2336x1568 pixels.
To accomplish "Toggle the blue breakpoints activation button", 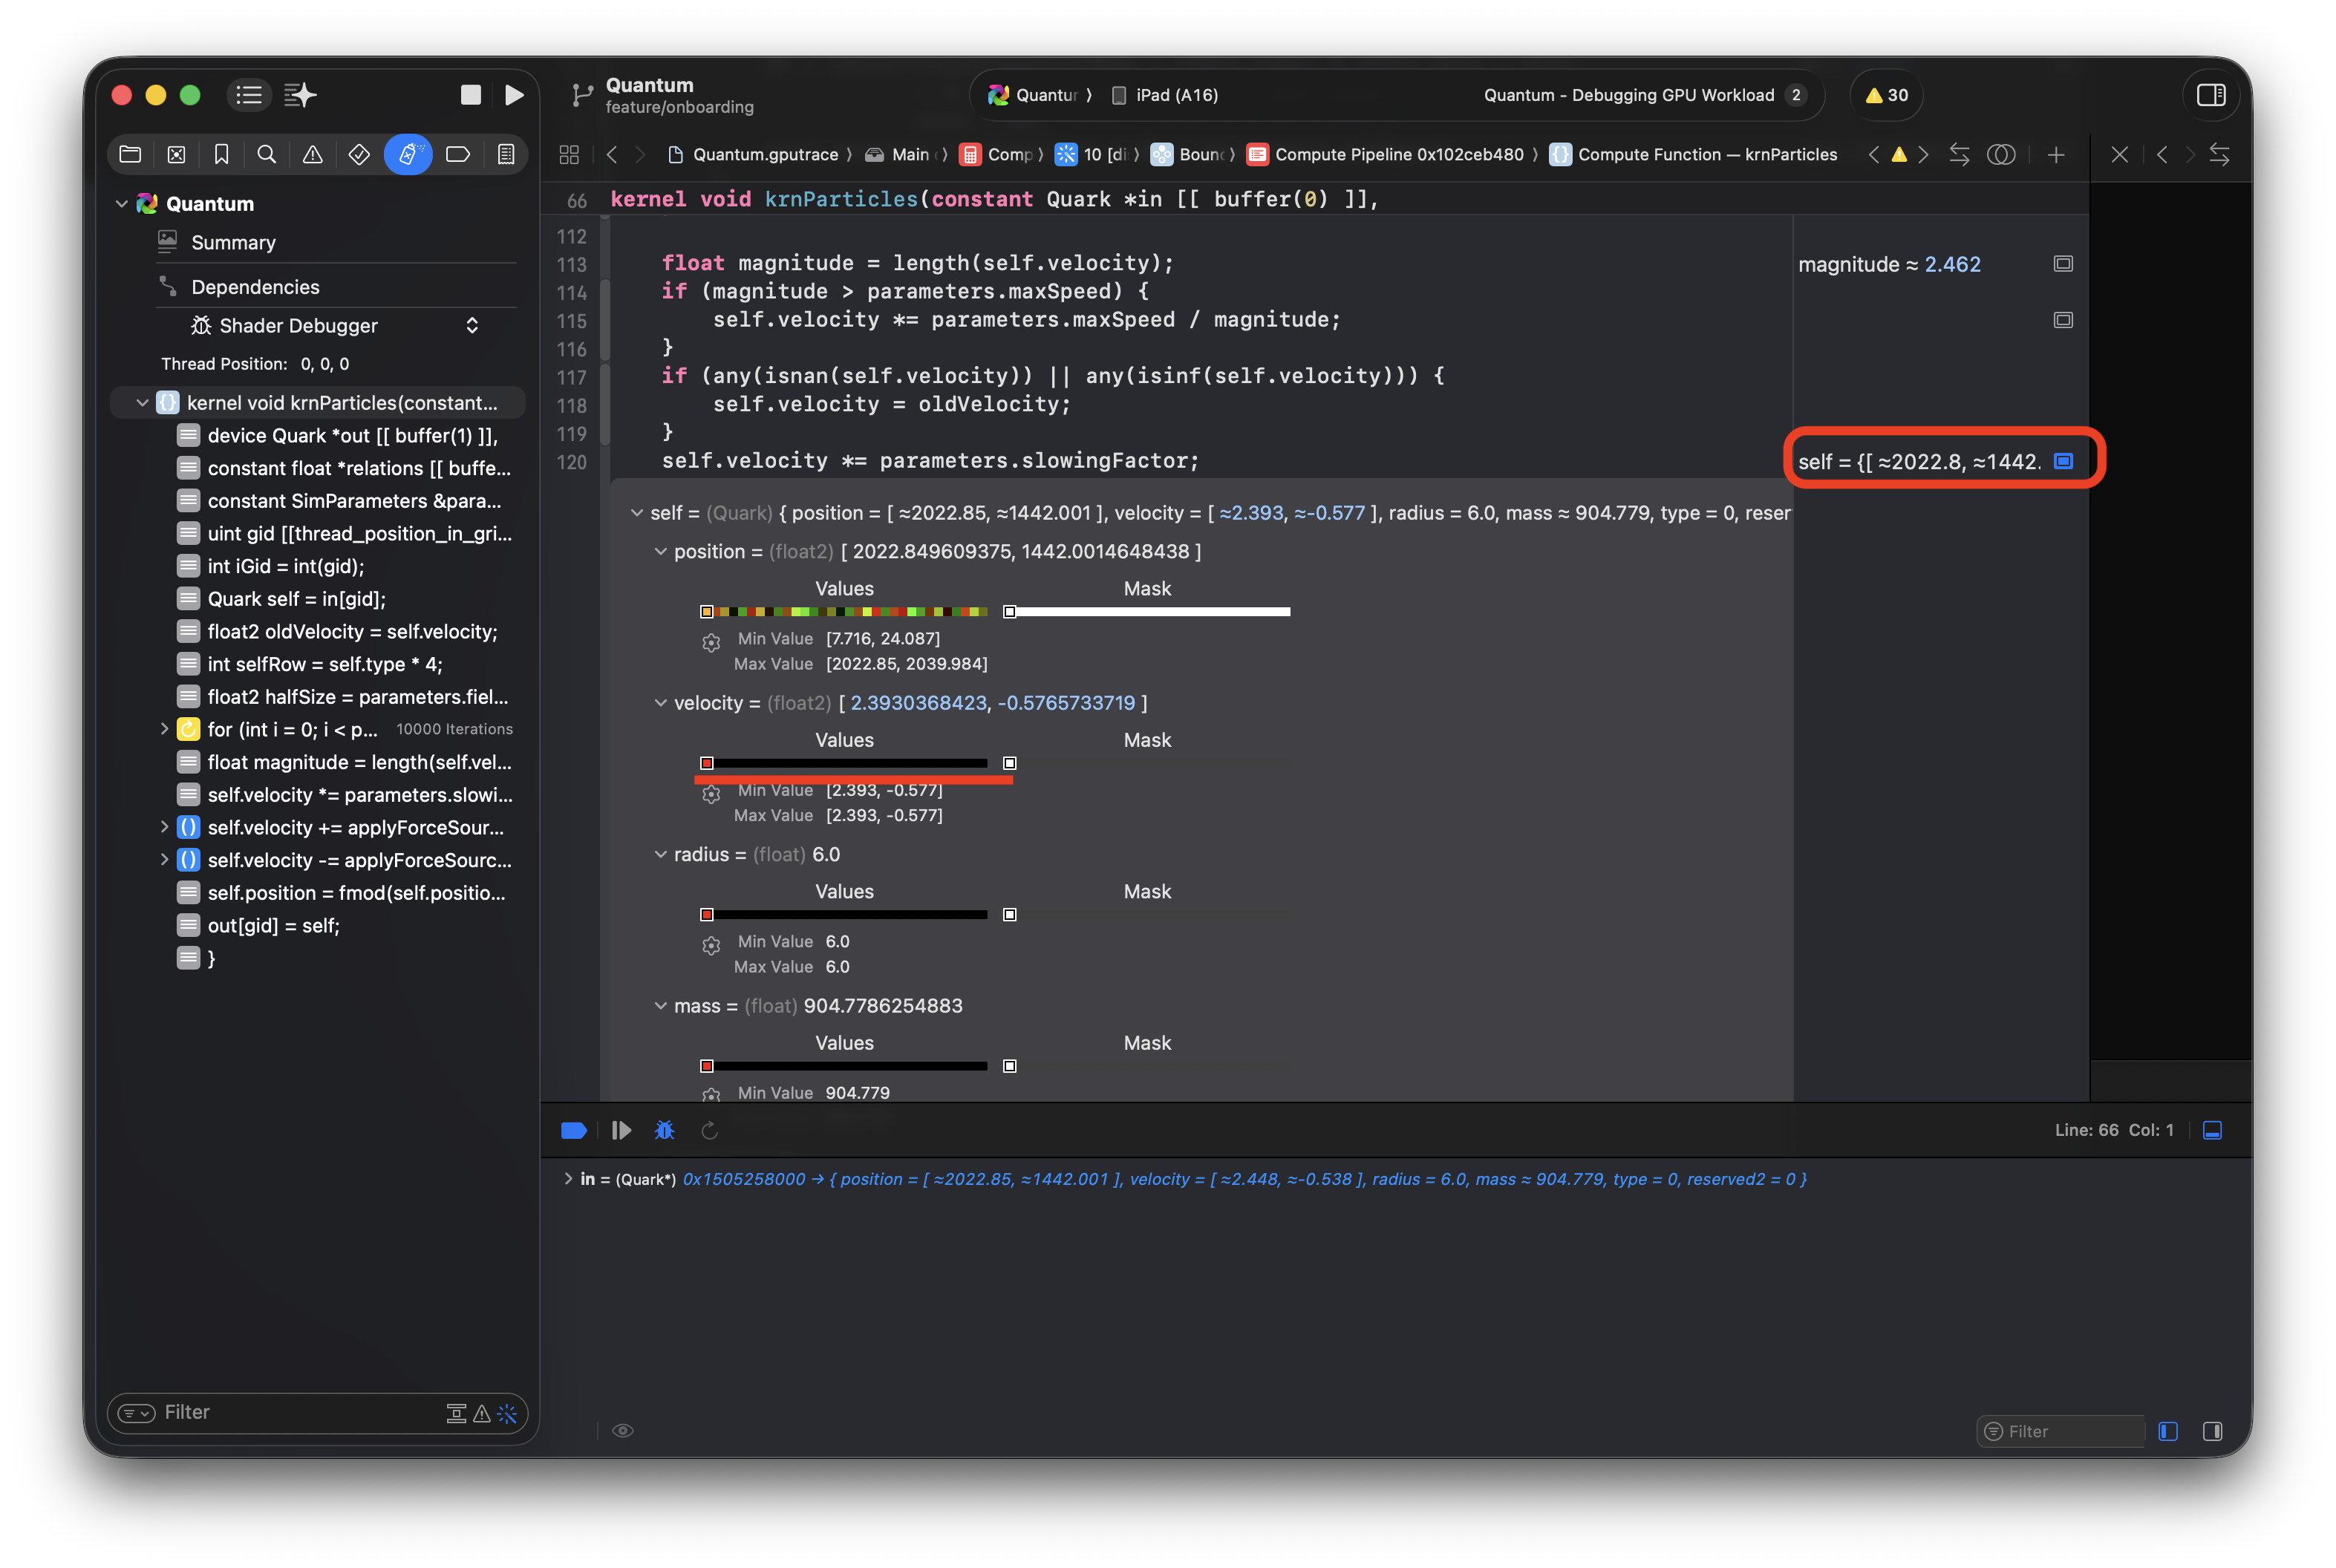I will pyautogui.click(x=574, y=1130).
